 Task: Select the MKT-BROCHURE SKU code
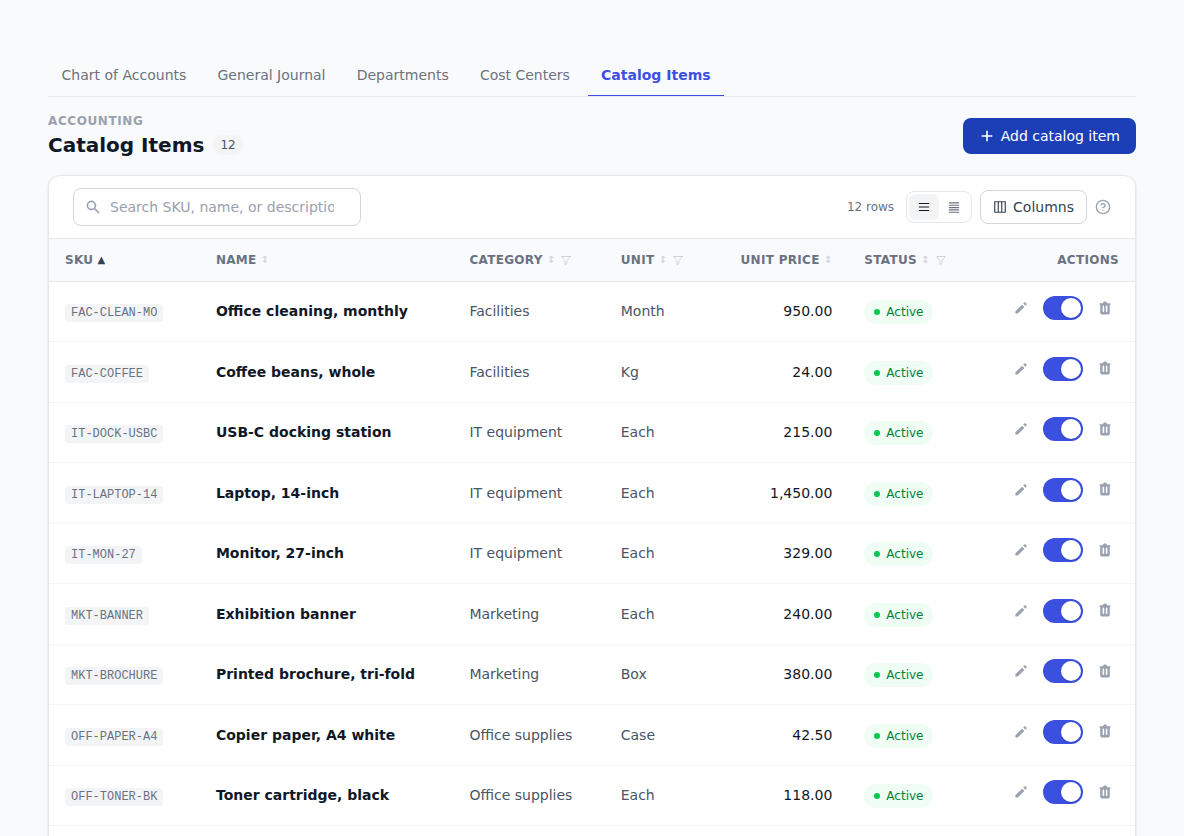point(114,675)
